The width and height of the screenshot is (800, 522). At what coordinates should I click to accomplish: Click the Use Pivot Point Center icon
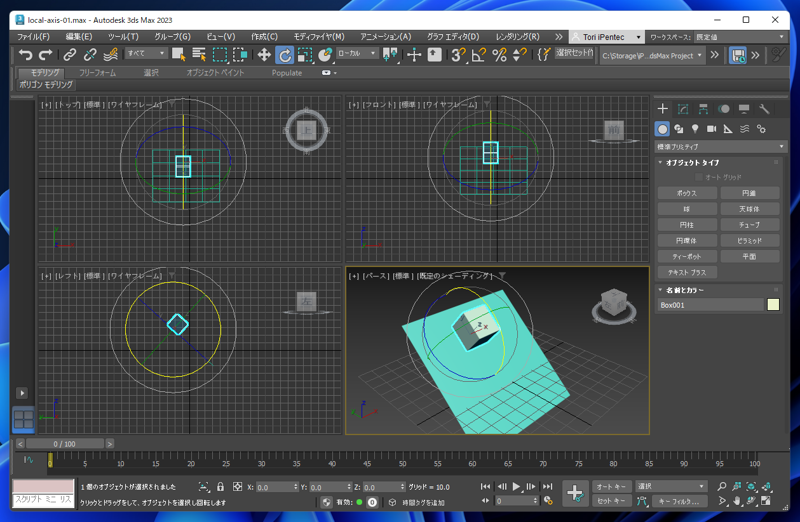(390, 55)
